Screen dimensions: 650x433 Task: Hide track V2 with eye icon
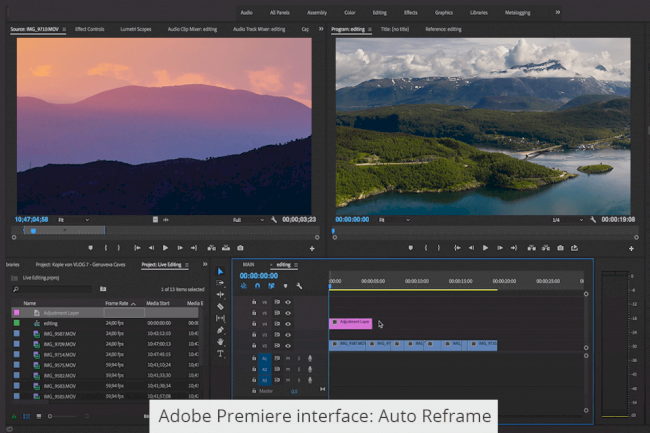click(288, 346)
